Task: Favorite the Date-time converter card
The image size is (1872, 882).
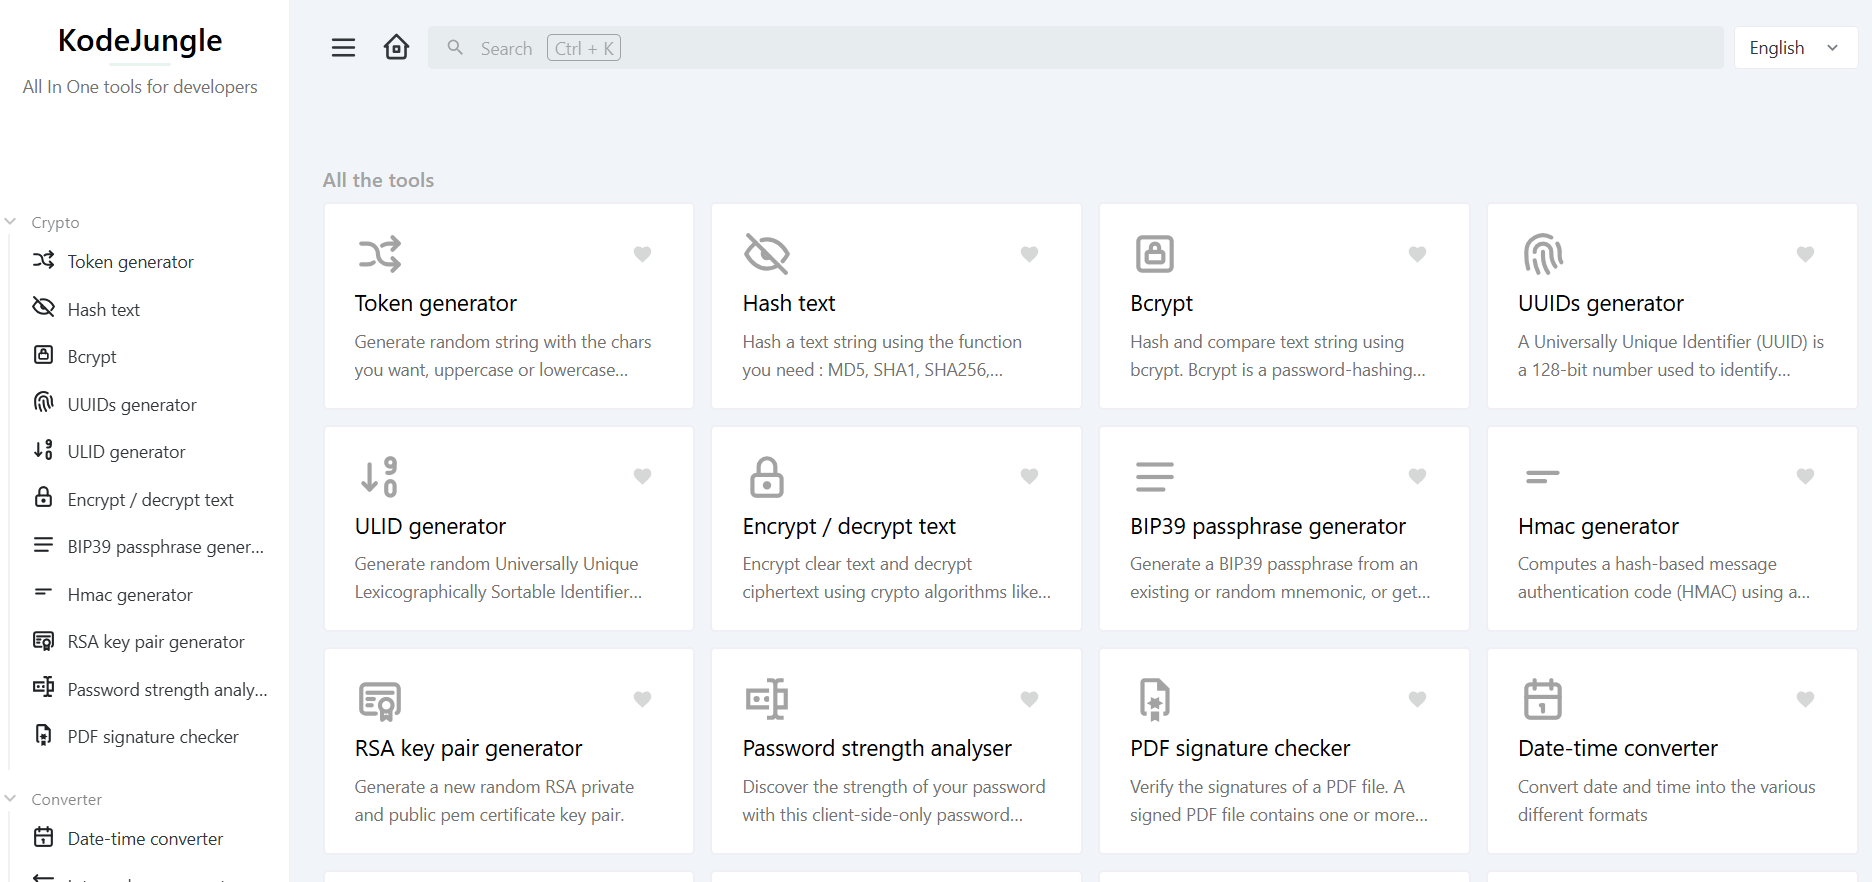Action: [1805, 699]
